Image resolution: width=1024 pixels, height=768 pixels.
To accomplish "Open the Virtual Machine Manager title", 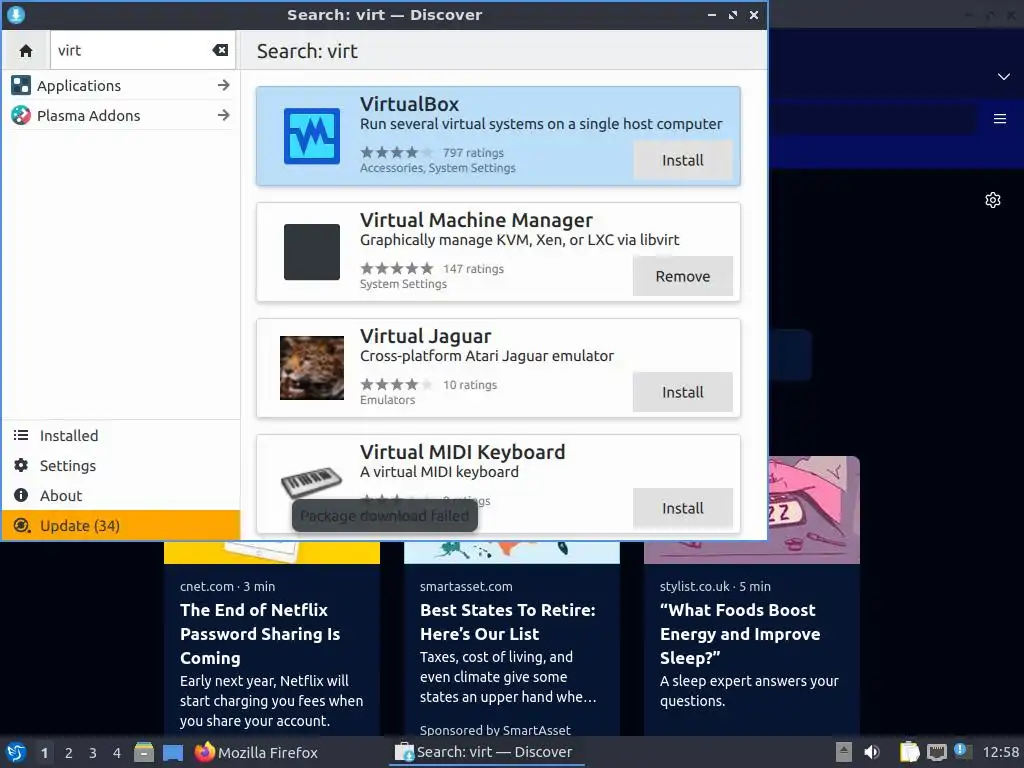I will coord(476,220).
